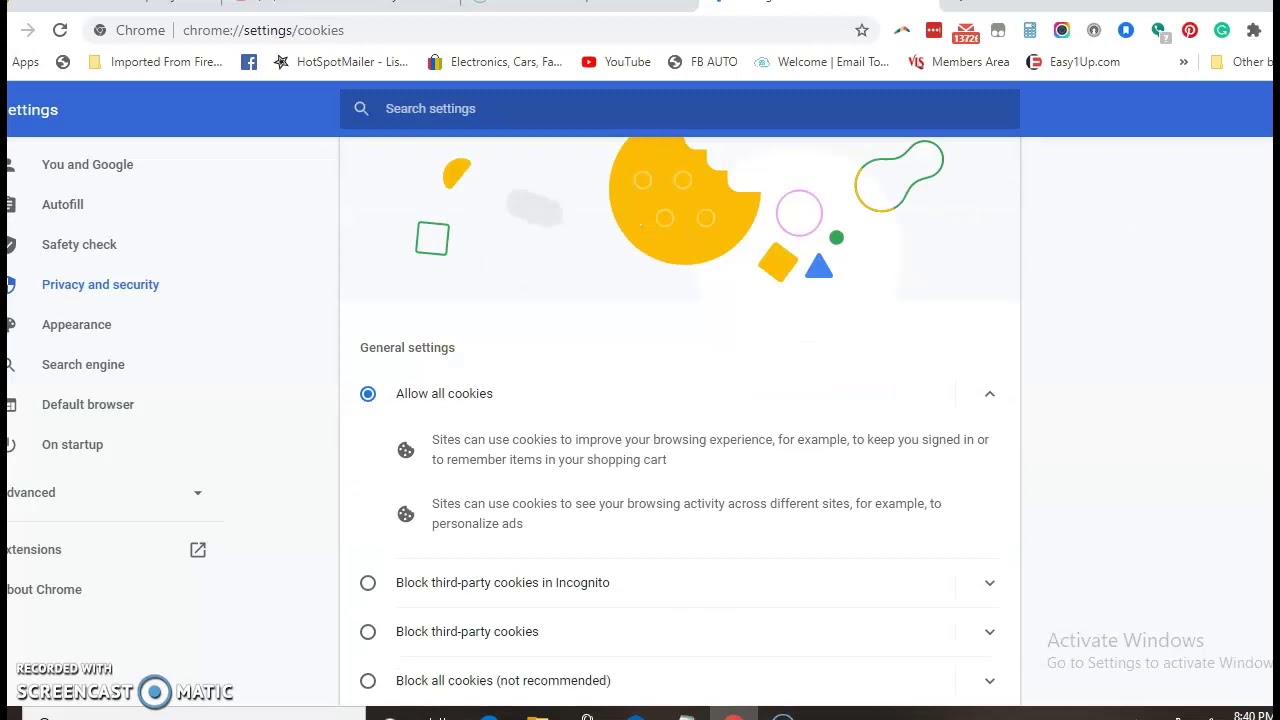Expand the Block all cookies details
The image size is (1280, 720).
(x=990, y=680)
